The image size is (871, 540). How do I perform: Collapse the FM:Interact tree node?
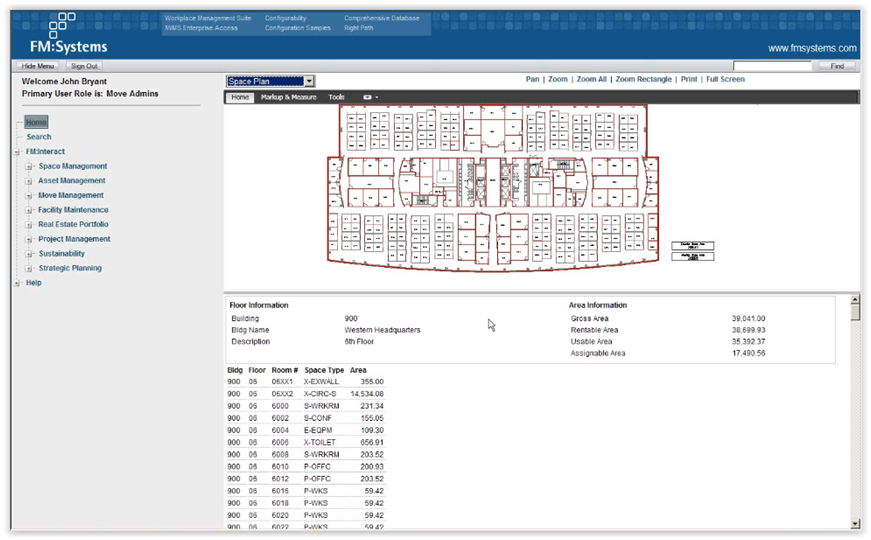click(17, 152)
